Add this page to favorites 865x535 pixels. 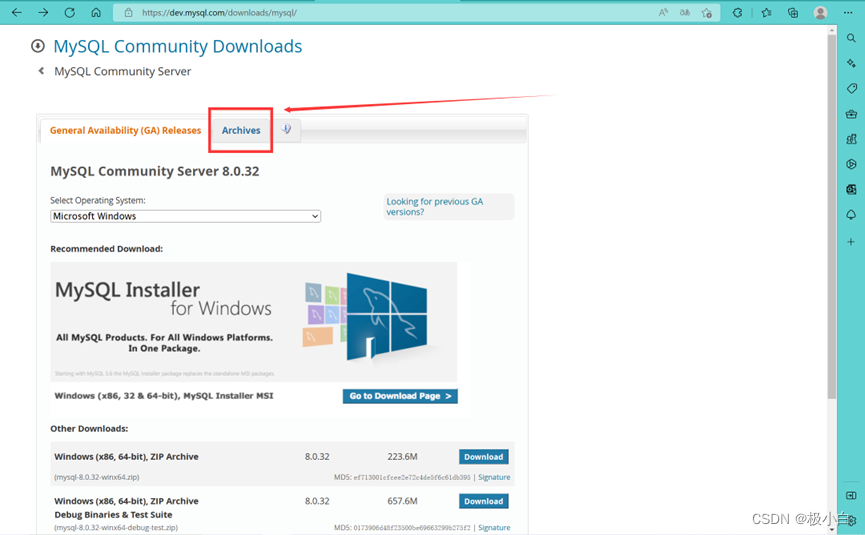tap(707, 13)
